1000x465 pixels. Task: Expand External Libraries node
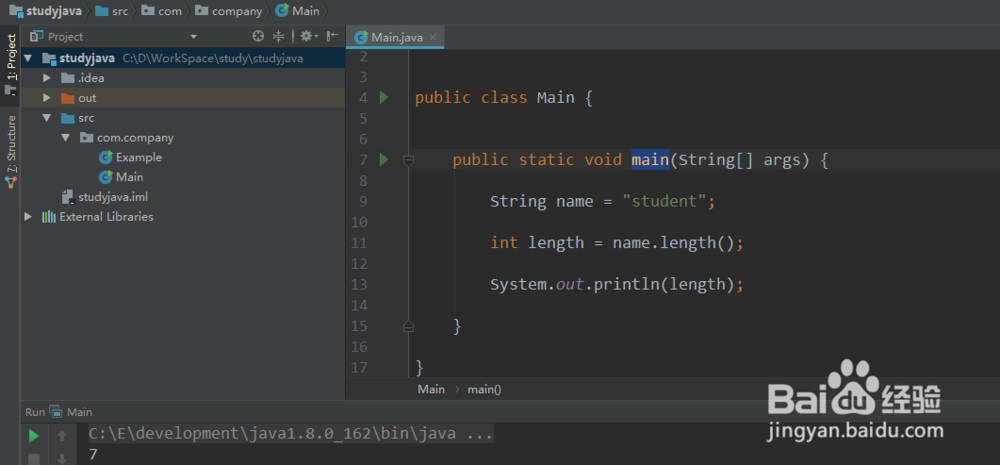[x=27, y=217]
